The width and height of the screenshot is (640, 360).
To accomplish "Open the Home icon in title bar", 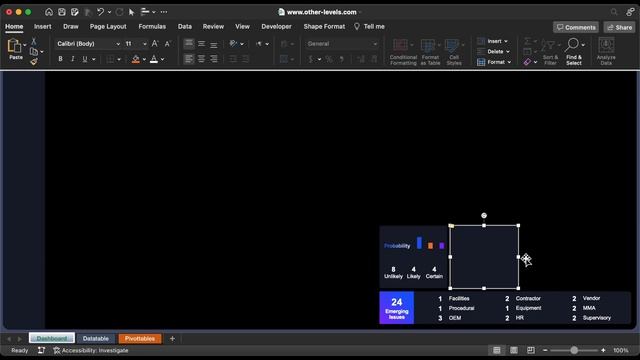I will [x=49, y=12].
